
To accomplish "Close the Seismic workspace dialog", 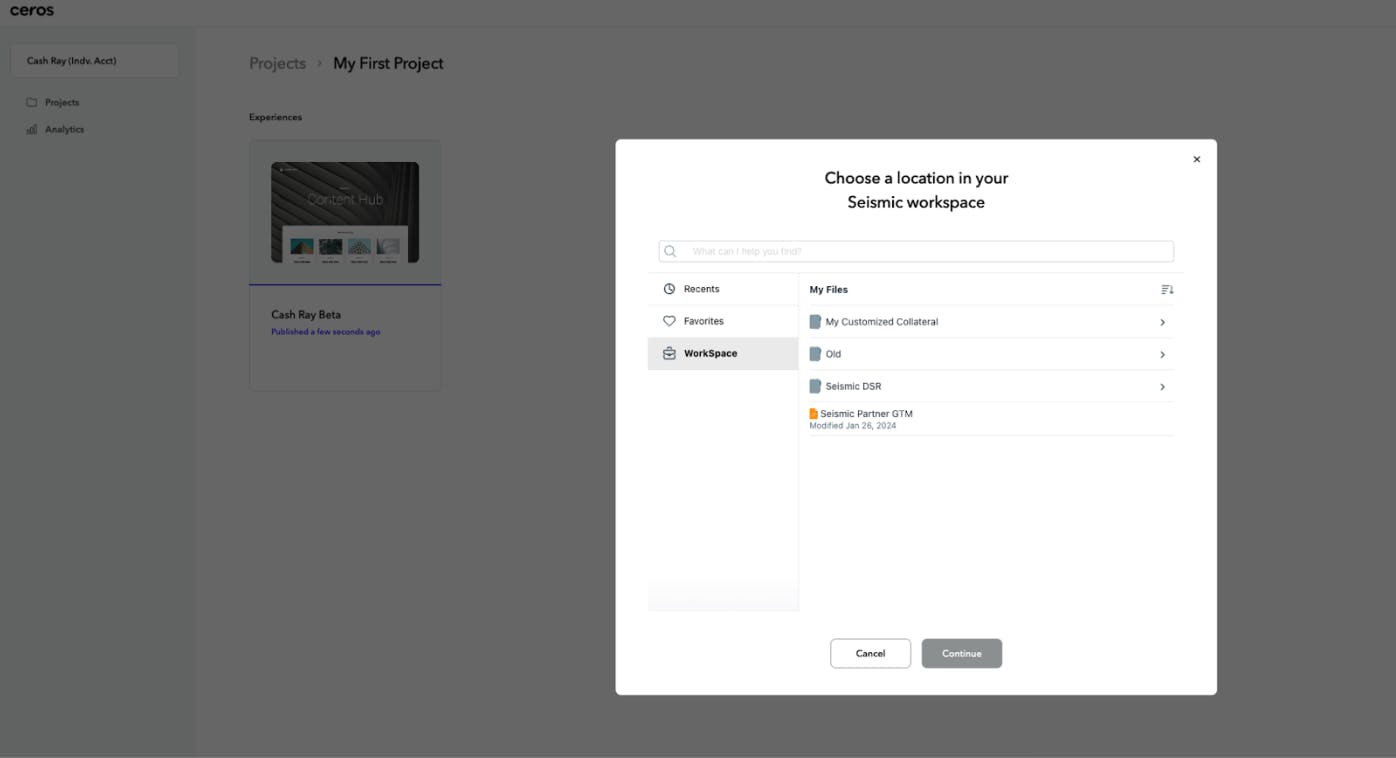I will click(1196, 160).
